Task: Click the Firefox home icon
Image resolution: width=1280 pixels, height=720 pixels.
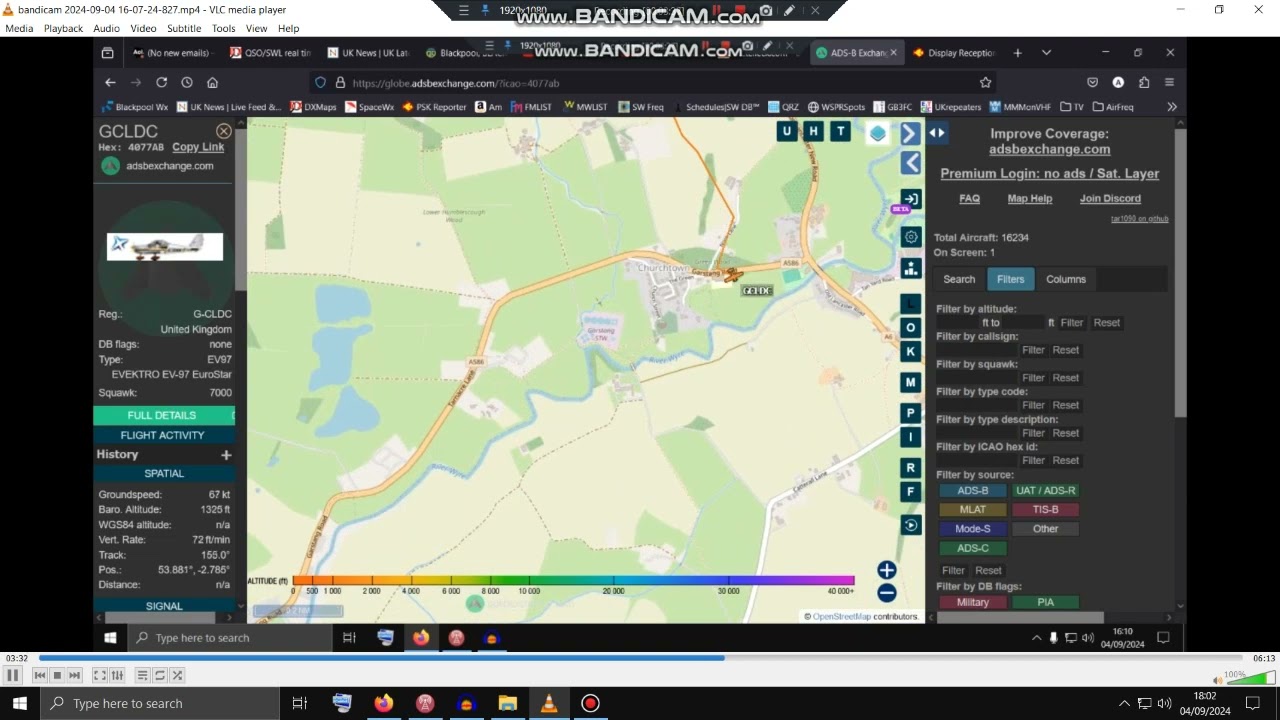Action: [212, 82]
